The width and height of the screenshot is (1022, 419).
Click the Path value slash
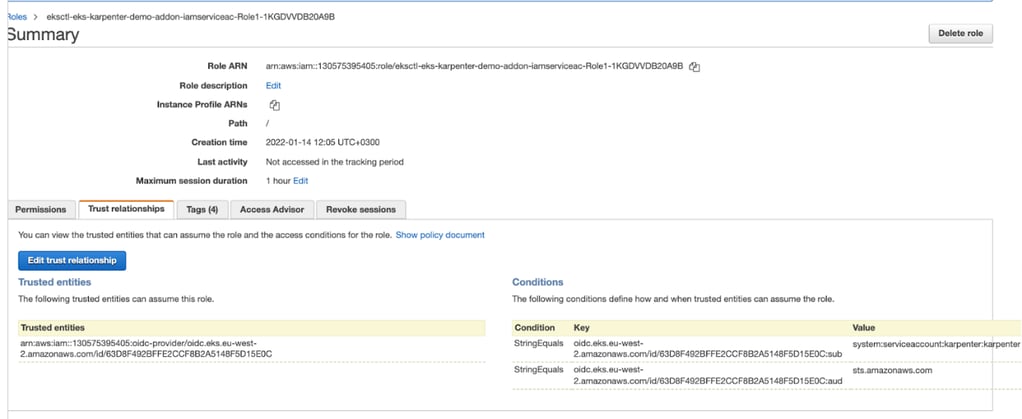click(x=267, y=124)
